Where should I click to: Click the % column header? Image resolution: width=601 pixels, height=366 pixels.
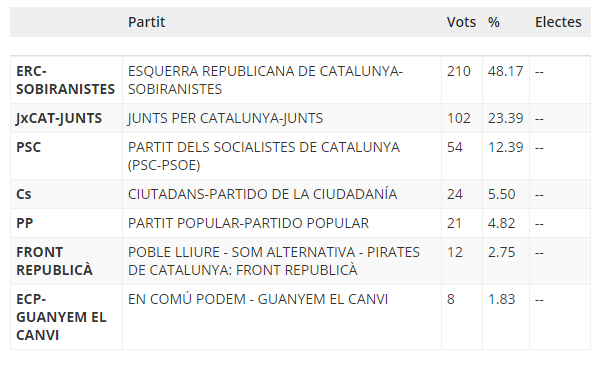[494, 22]
